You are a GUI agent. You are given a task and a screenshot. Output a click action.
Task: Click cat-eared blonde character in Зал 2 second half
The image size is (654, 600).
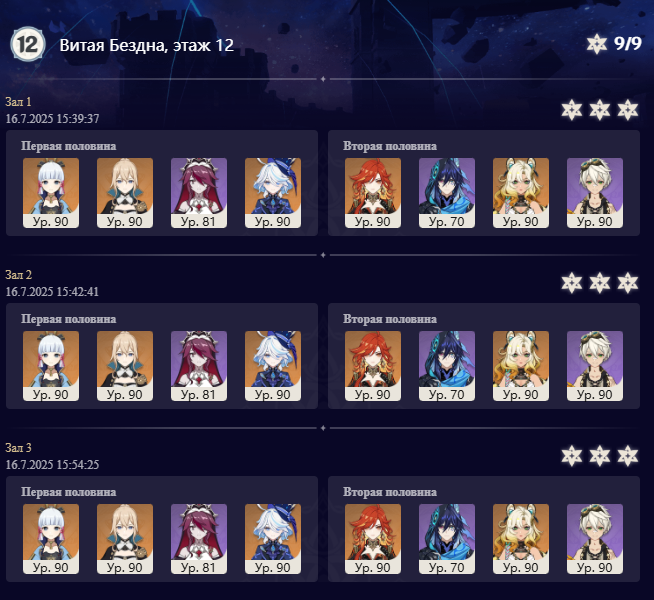tap(521, 366)
